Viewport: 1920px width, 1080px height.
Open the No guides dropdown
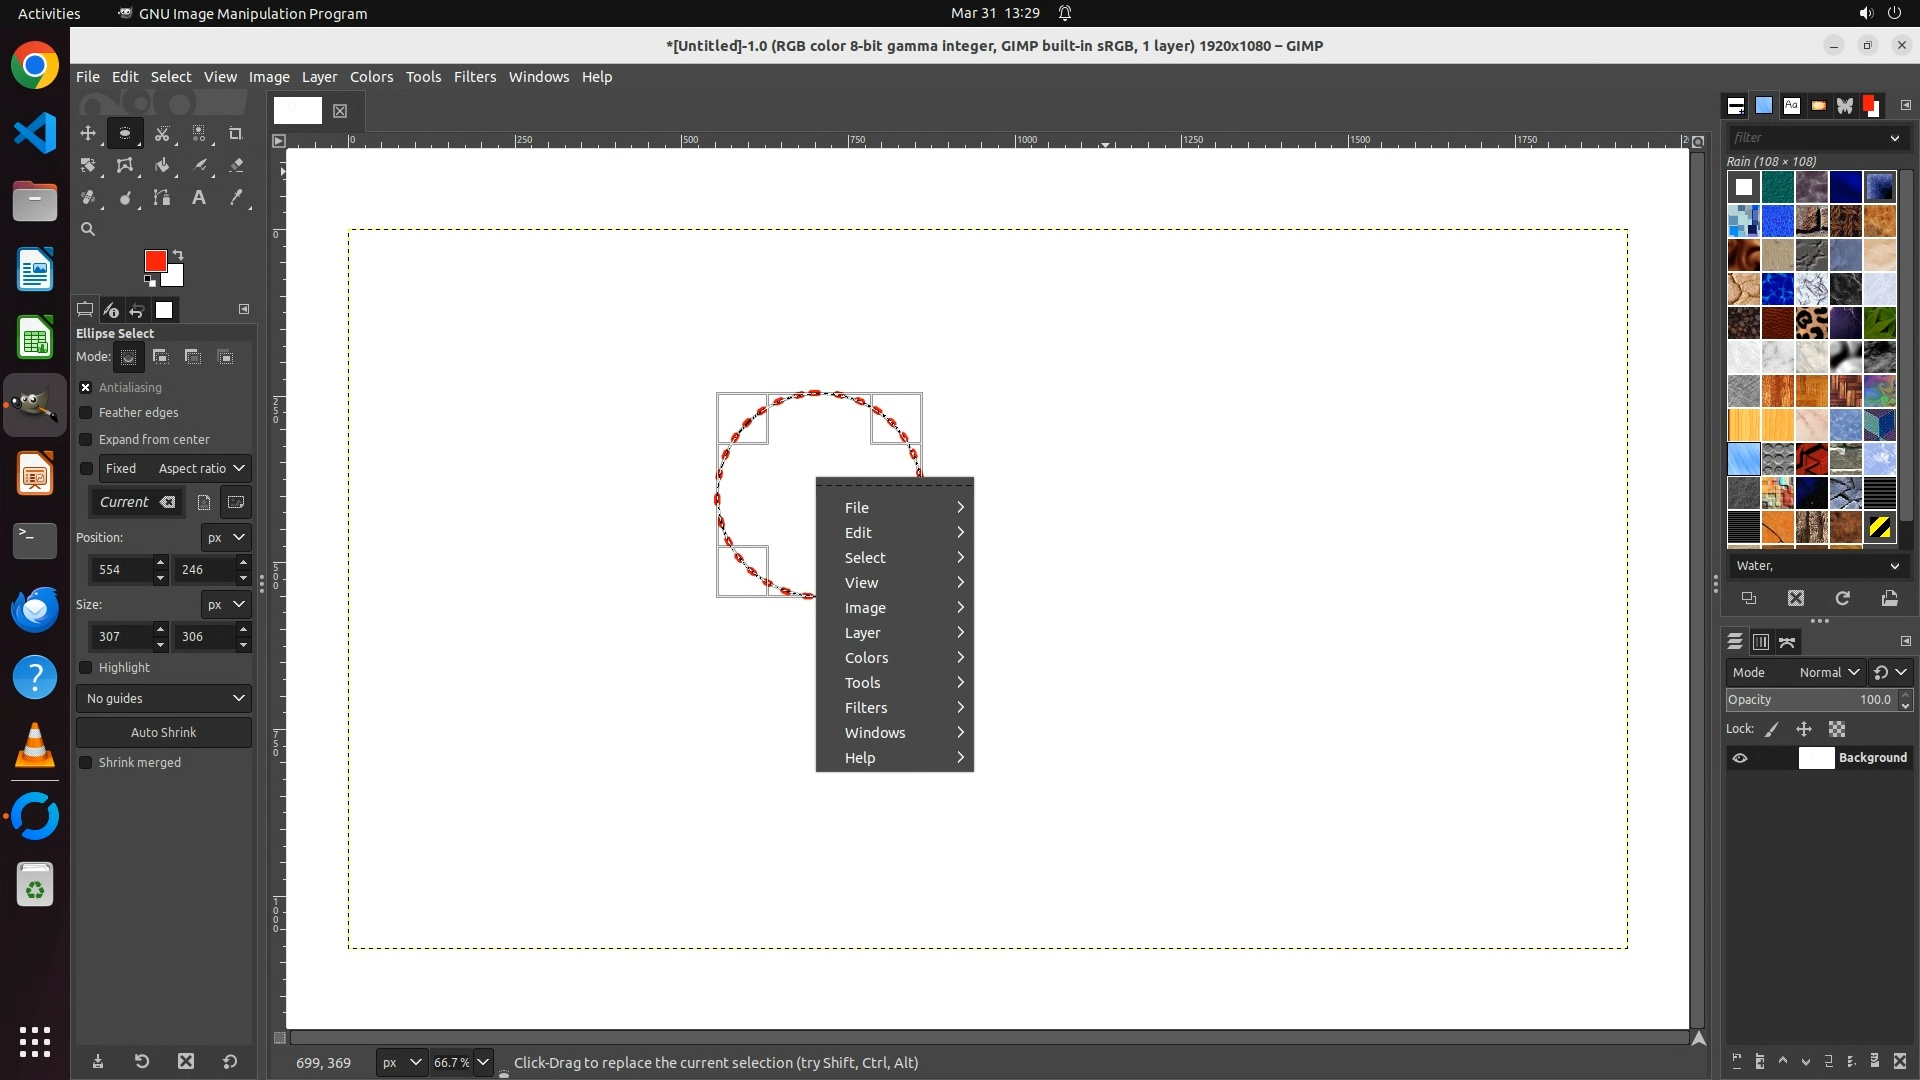pyautogui.click(x=164, y=699)
